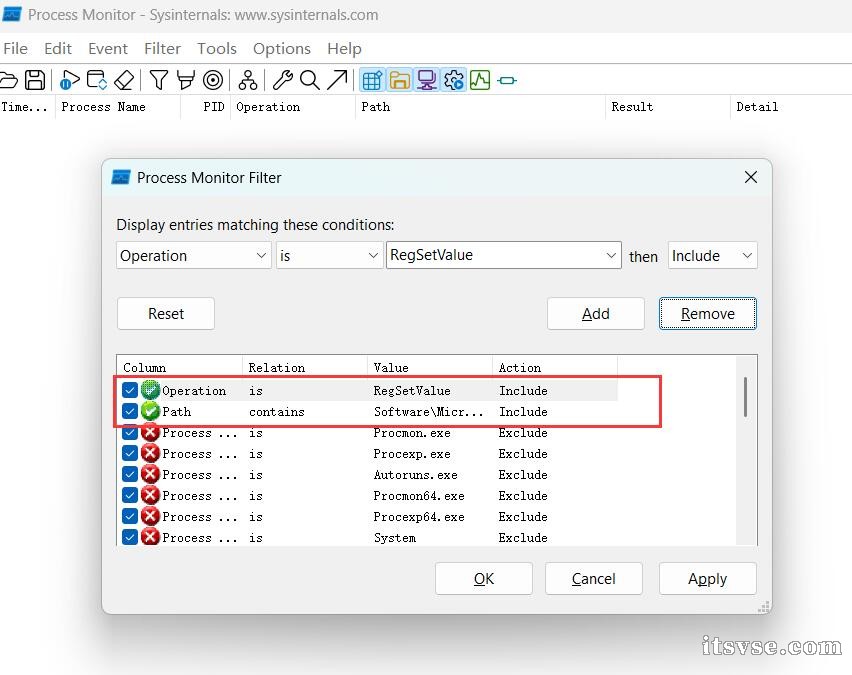The height and width of the screenshot is (675, 852).
Task: Click green include icon on Path row
Action: [x=151, y=411]
